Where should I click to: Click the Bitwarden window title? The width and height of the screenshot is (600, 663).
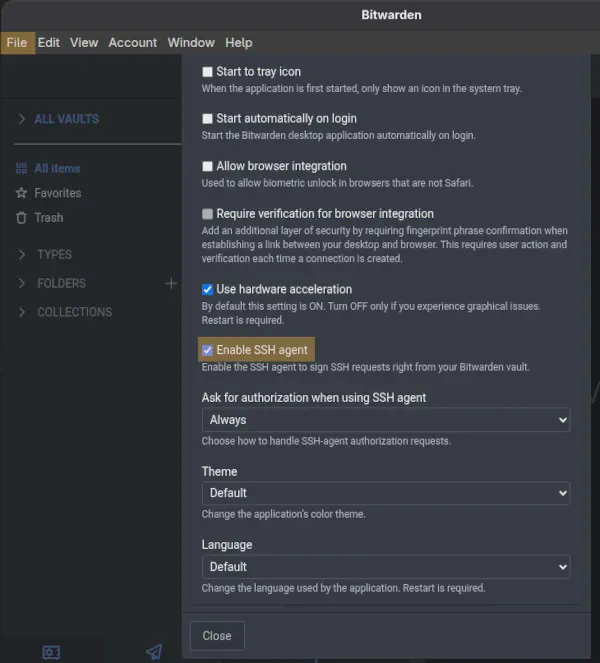click(391, 15)
